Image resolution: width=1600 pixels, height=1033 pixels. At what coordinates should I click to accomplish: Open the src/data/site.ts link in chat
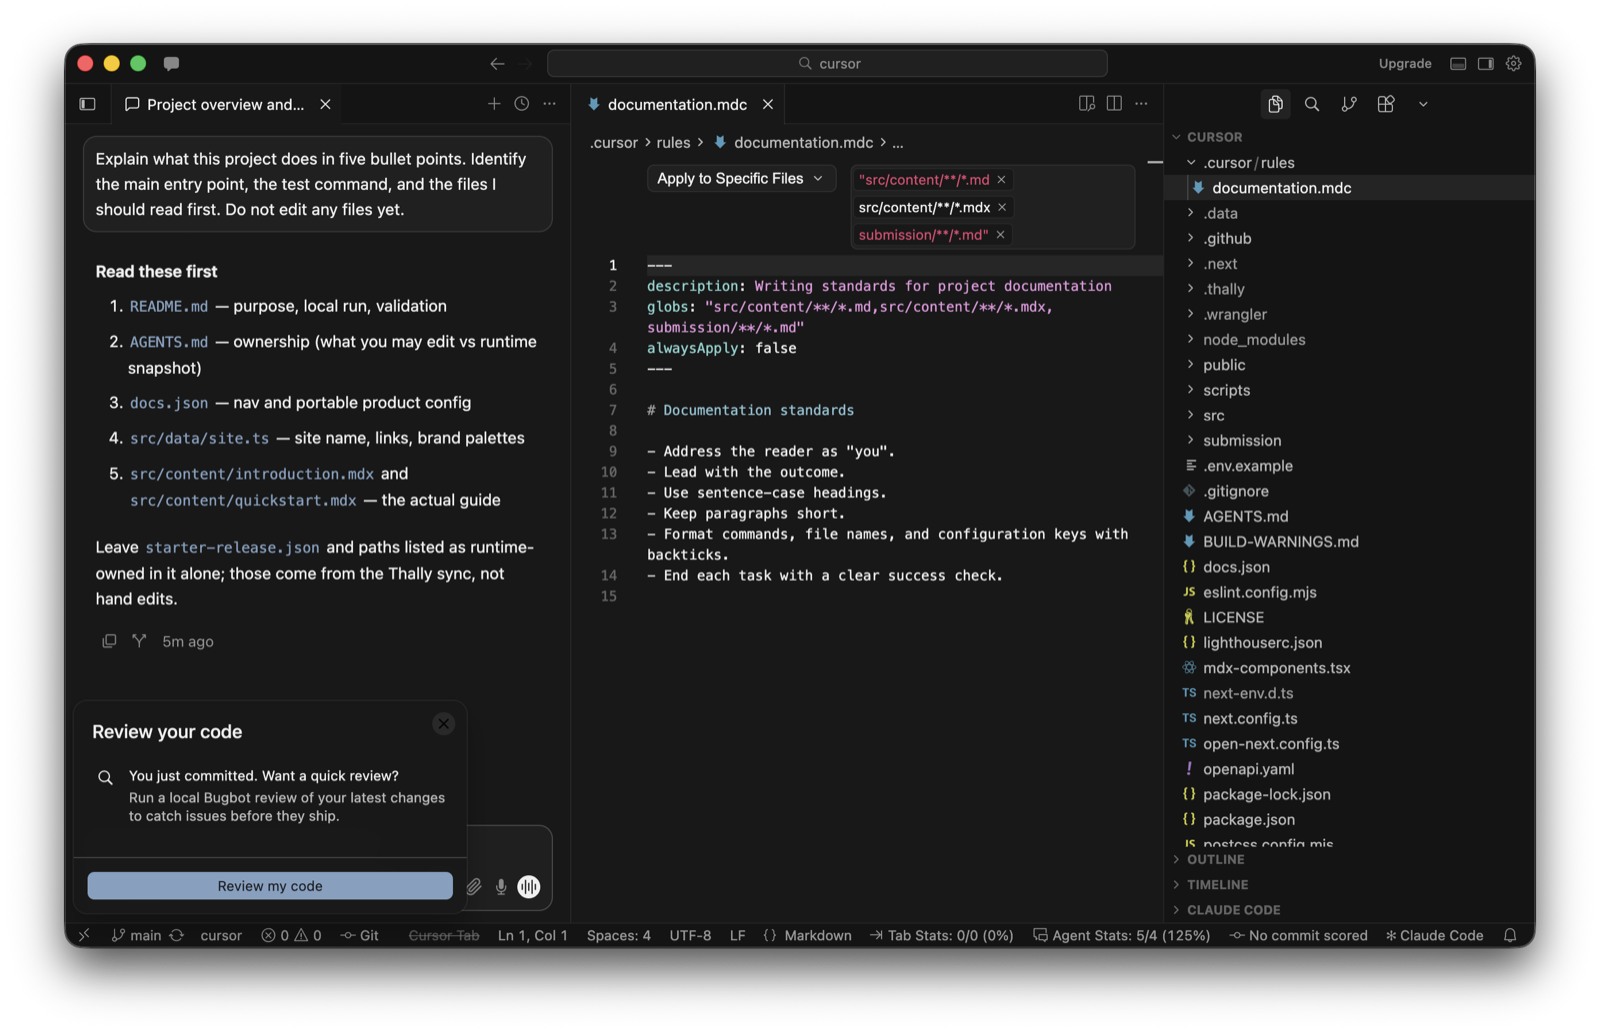[199, 438]
